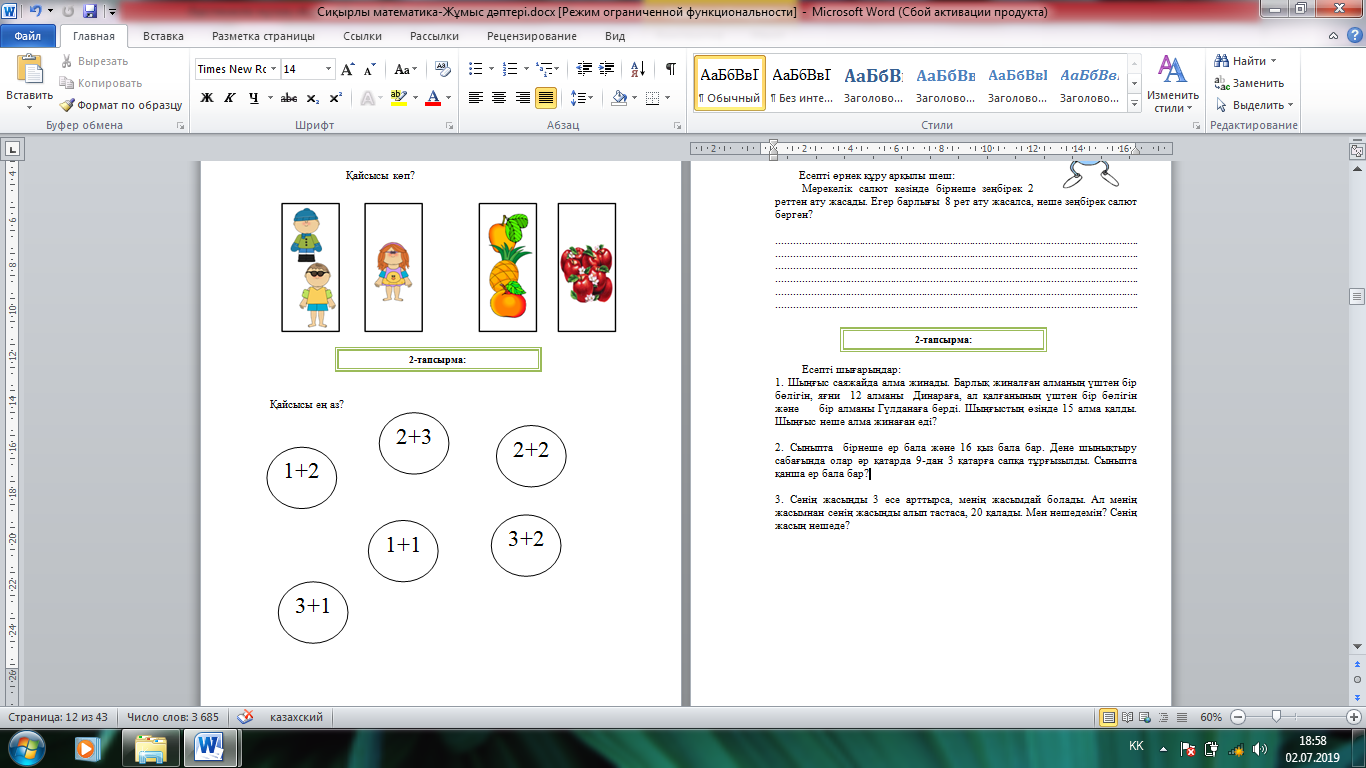Switch to the Рассылки (Mailings) tab
Image resolution: width=1366 pixels, height=768 pixels.
[x=434, y=36]
